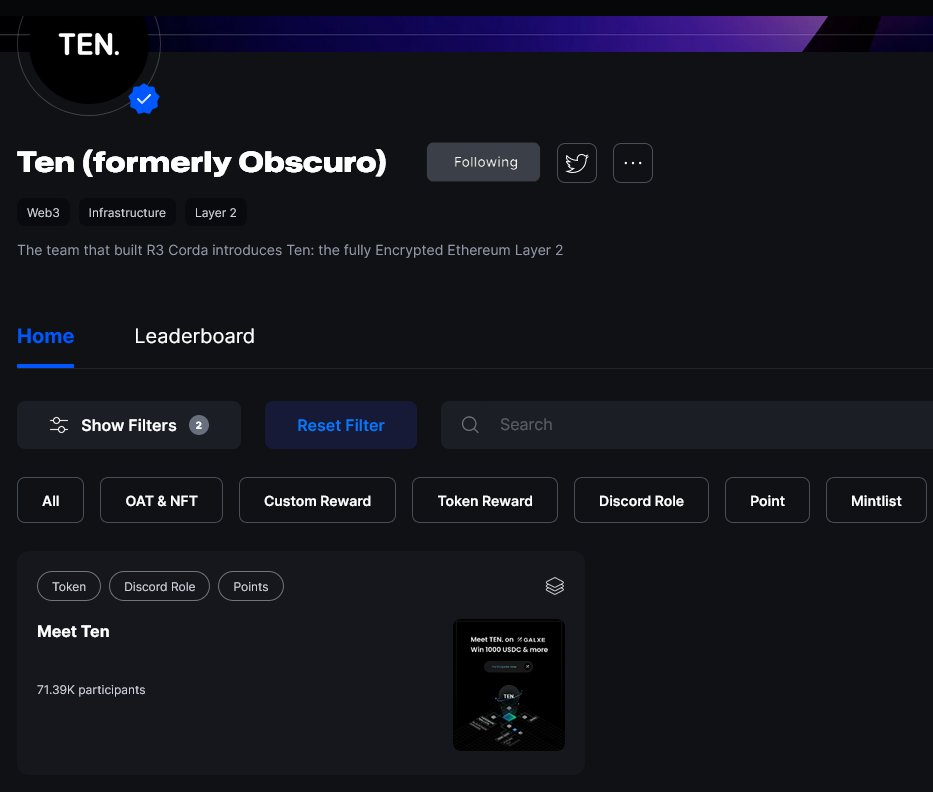Viewport: 933px width, 792px height.
Task: Reset the applied filters
Action: pos(341,425)
